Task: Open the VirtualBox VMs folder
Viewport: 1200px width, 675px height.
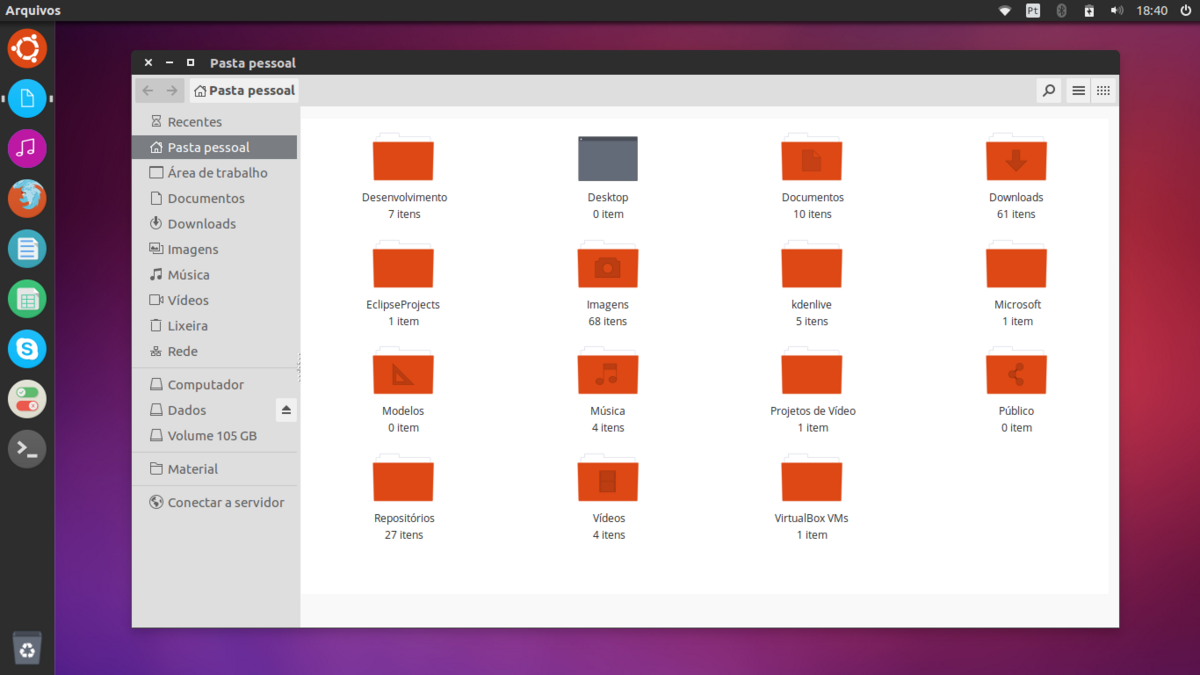Action: click(x=811, y=479)
